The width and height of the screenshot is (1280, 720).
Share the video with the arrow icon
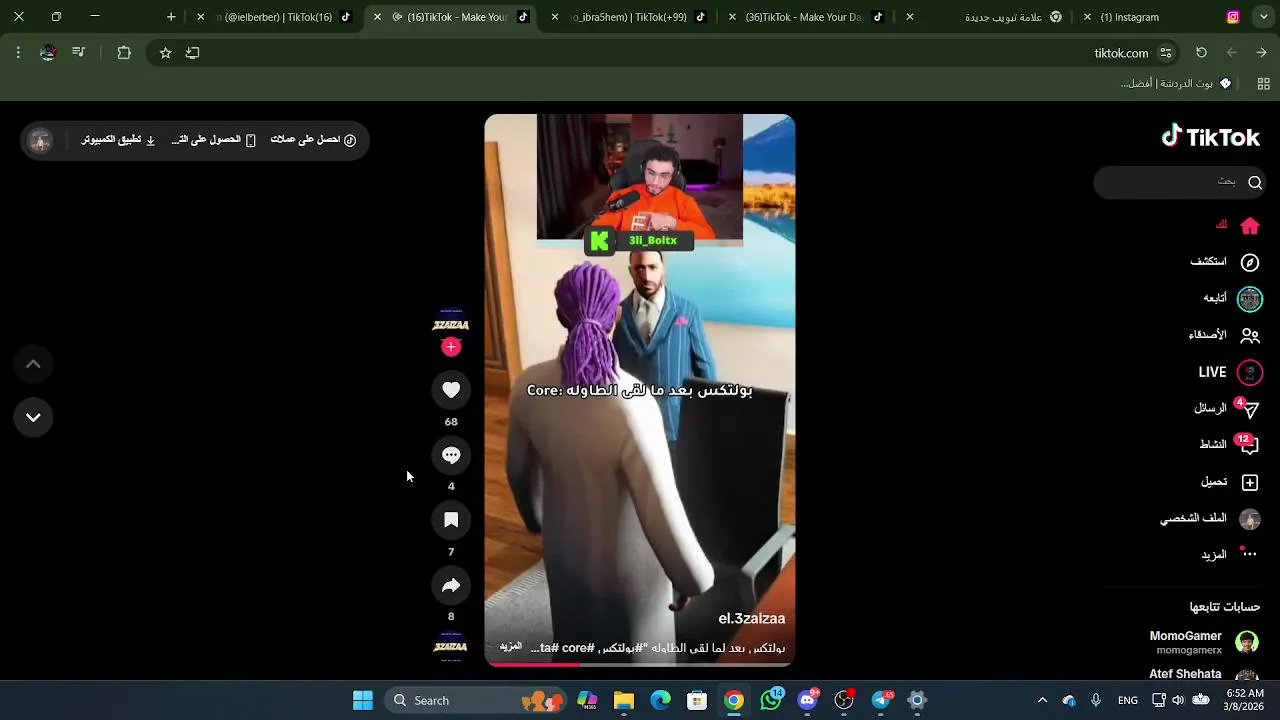point(451,585)
